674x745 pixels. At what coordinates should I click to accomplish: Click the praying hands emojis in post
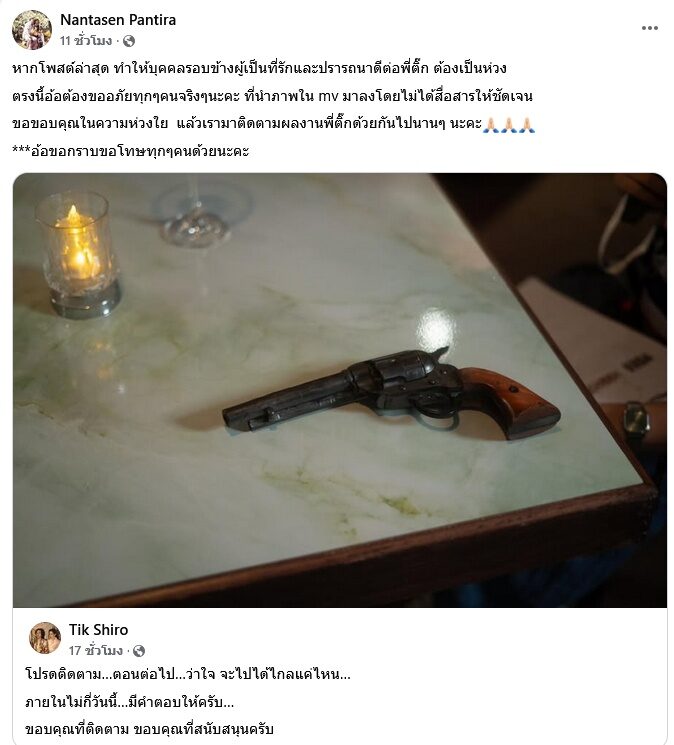point(509,125)
